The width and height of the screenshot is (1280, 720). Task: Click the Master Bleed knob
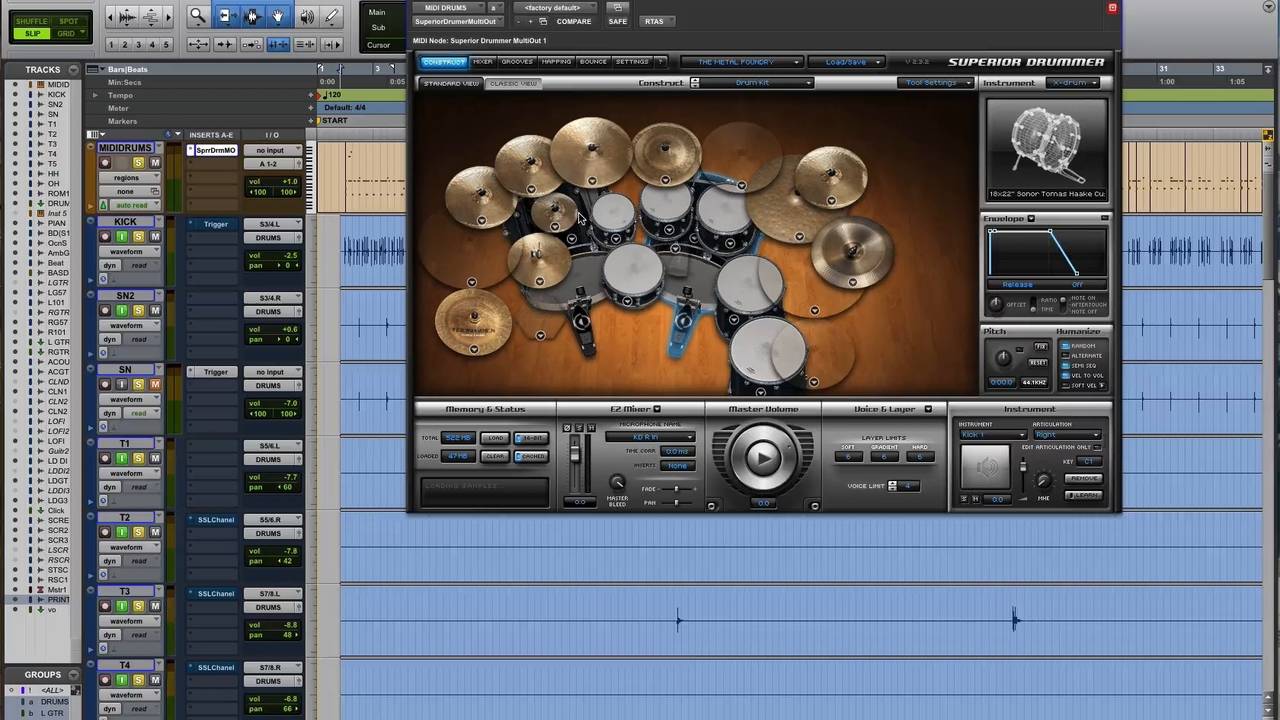pyautogui.click(x=617, y=483)
